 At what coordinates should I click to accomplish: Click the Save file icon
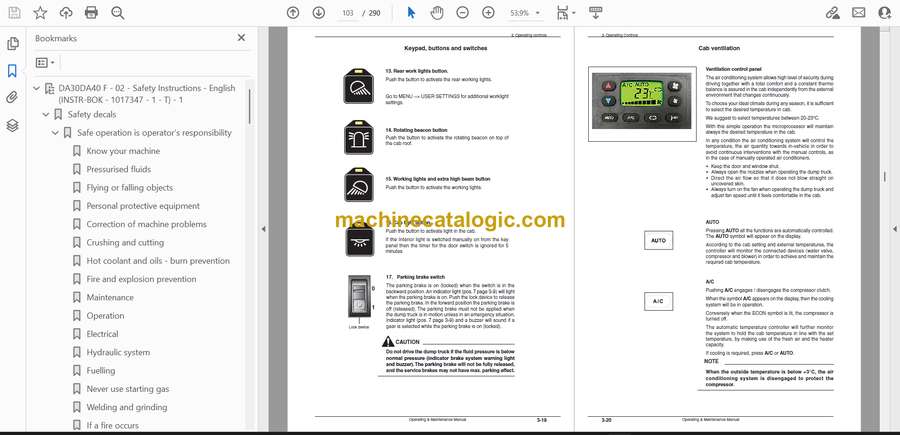tap(14, 13)
